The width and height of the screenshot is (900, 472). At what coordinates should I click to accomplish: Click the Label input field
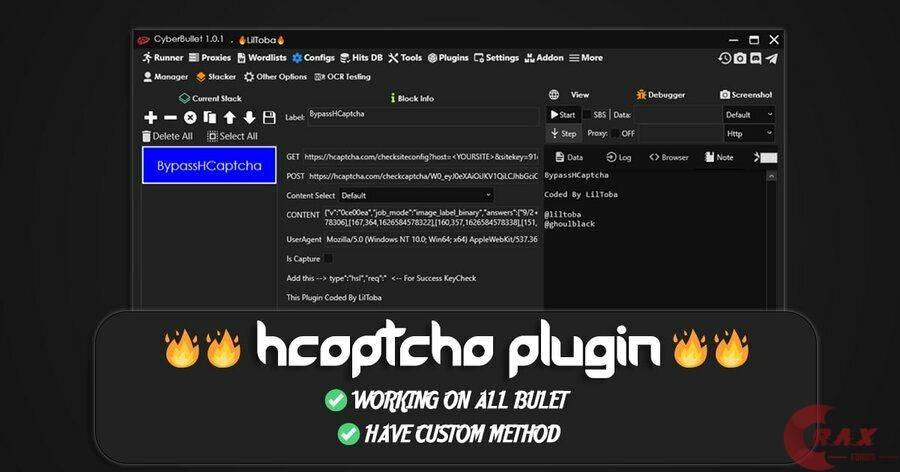pos(423,117)
